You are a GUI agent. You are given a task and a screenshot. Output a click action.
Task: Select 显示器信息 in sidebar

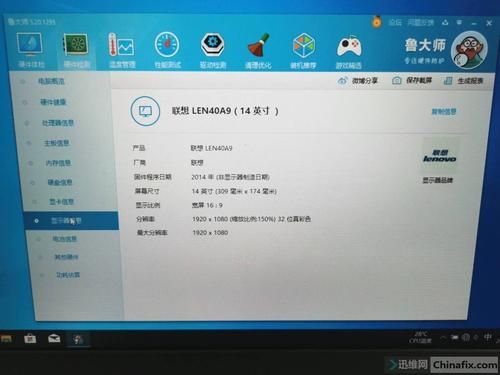tap(71, 221)
